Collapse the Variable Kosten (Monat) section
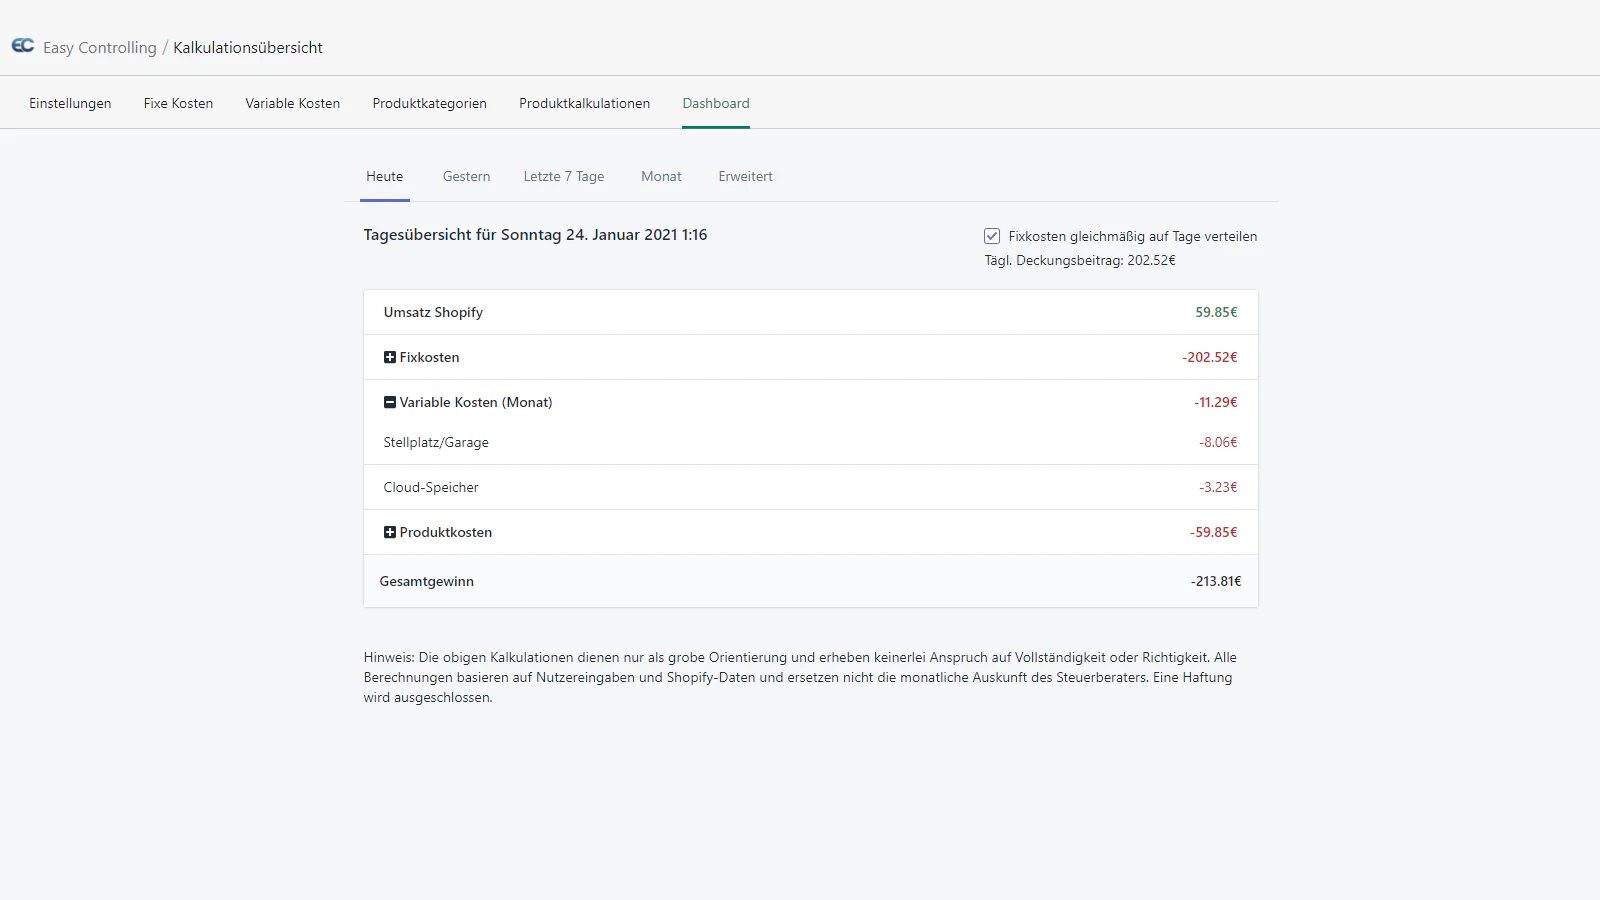The image size is (1600, 900). coord(390,402)
